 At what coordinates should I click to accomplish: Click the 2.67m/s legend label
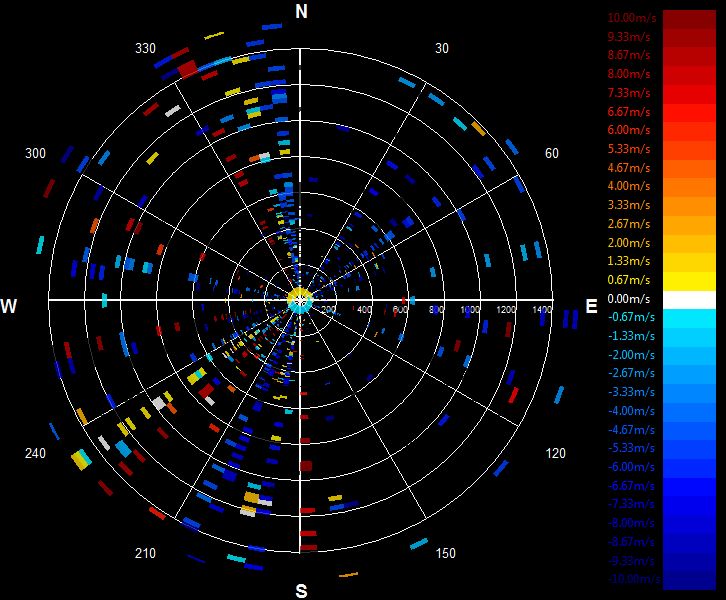pos(629,224)
